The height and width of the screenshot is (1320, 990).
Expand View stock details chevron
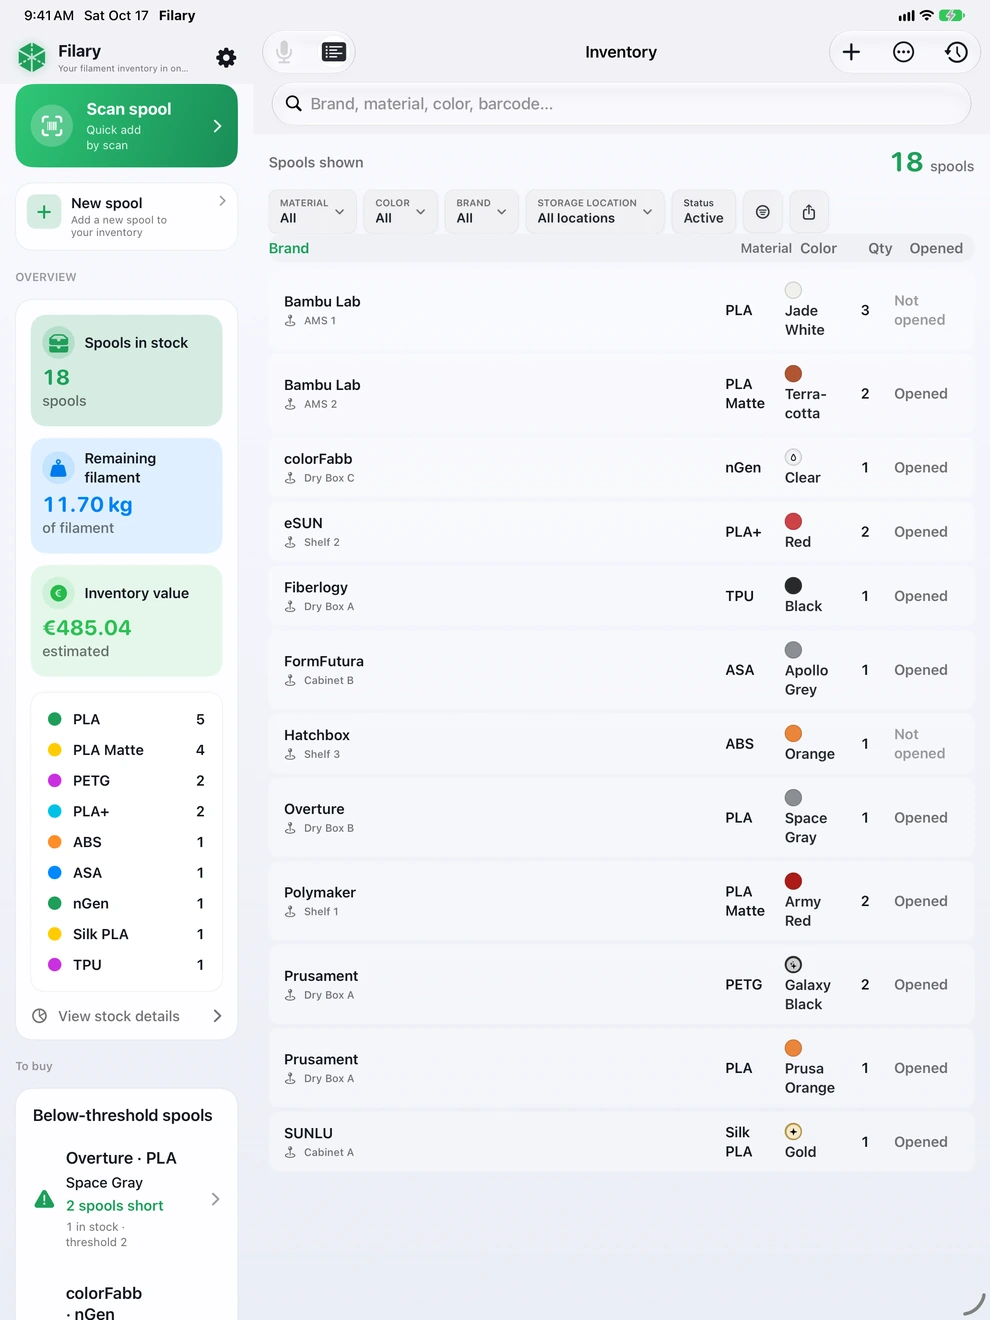(x=218, y=1016)
